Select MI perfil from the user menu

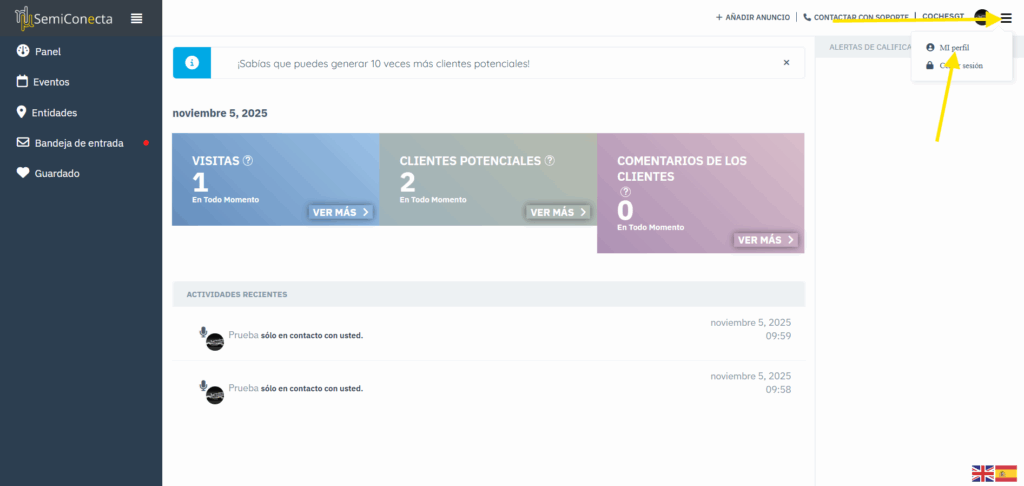coord(954,47)
